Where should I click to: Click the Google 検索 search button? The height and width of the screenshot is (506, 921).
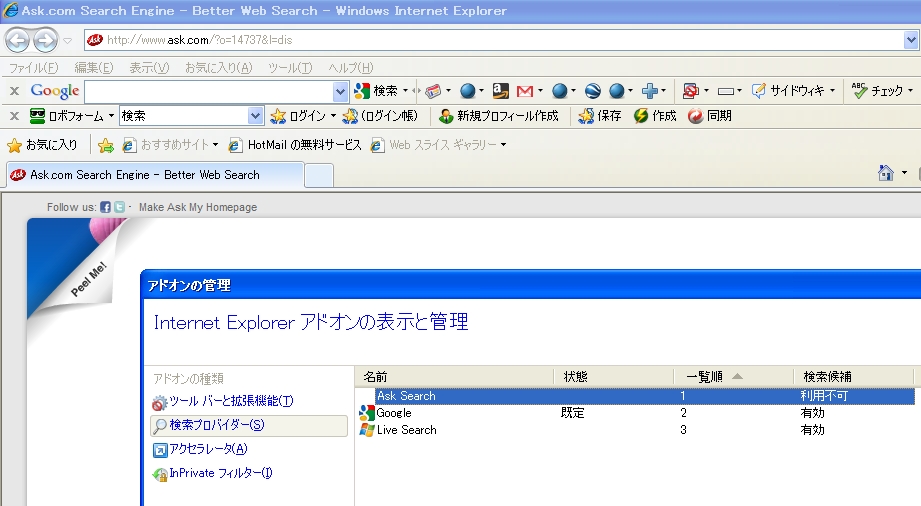click(376, 91)
